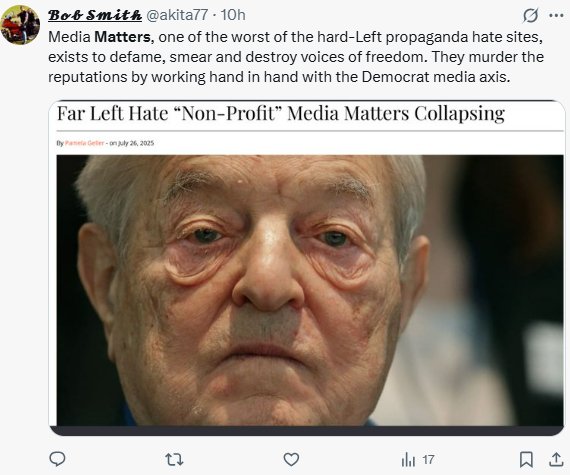
Task: Like the post with the heart icon
Action: [291, 460]
